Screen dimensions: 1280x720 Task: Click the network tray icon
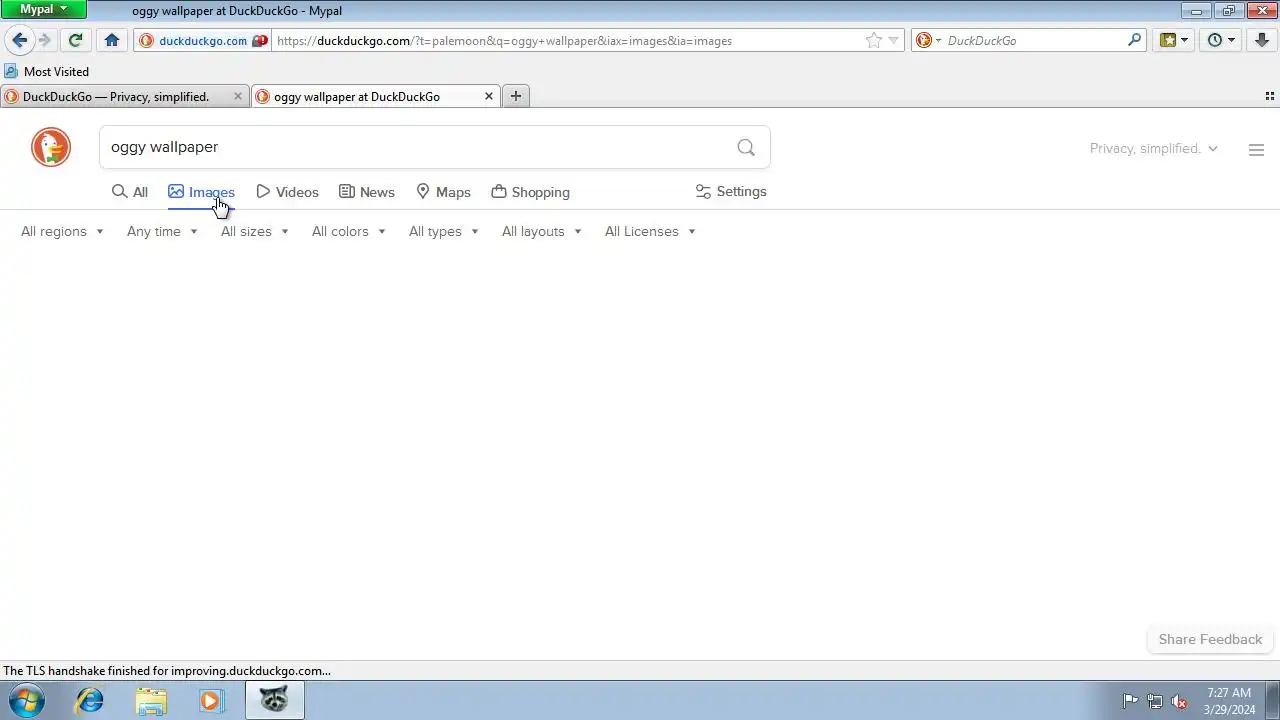[x=1155, y=701]
